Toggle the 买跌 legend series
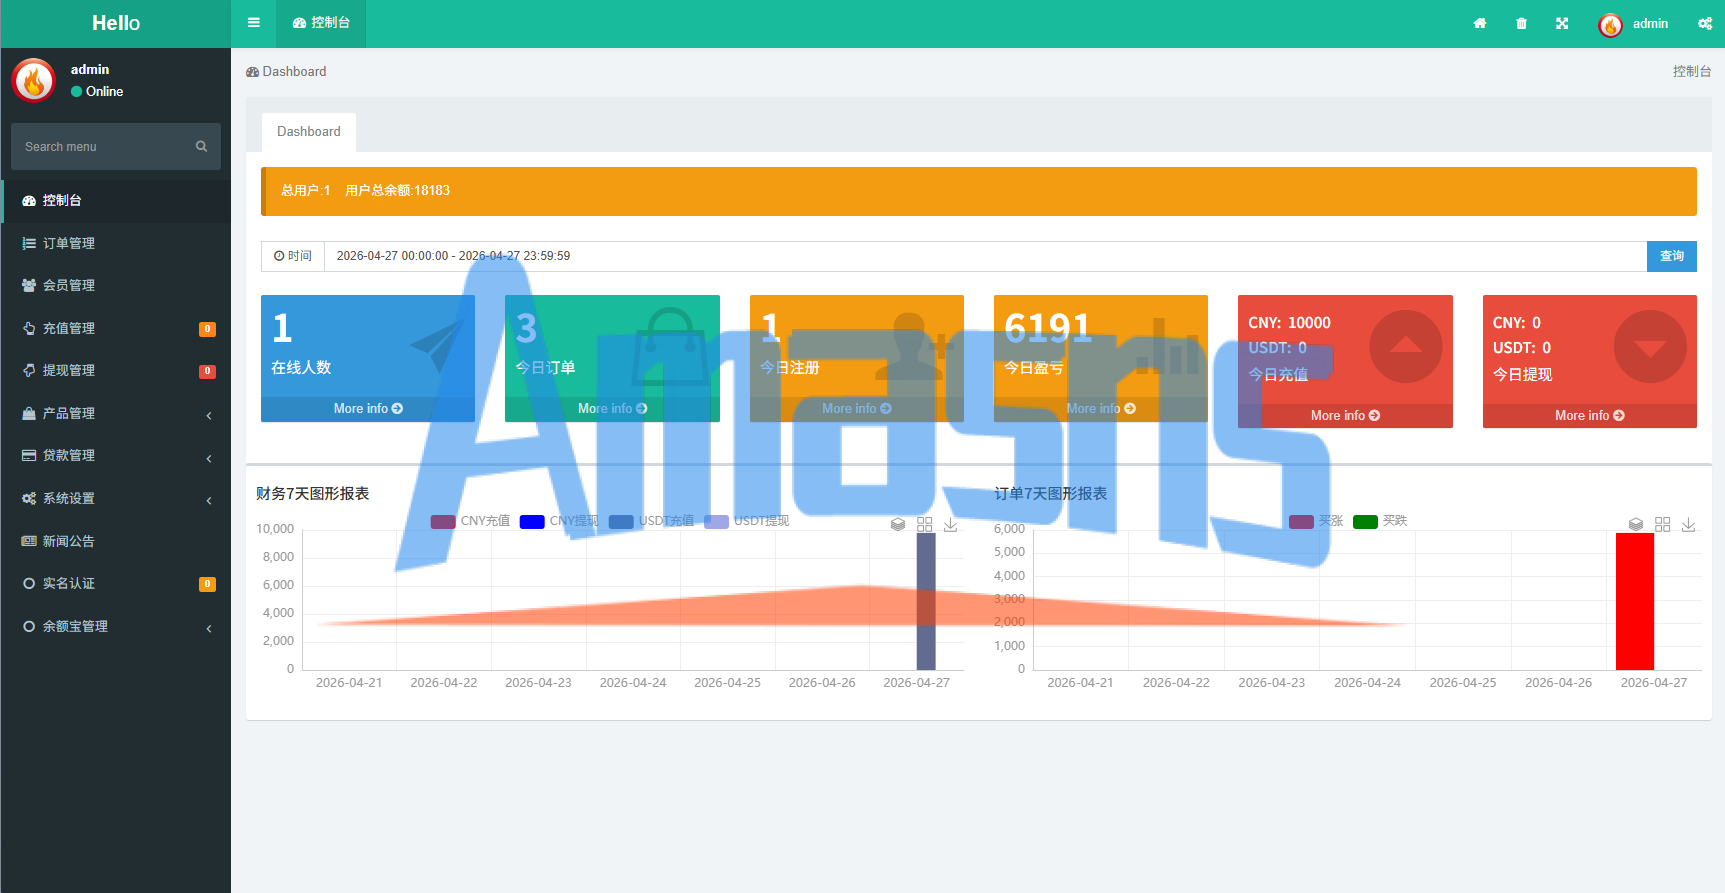This screenshot has width=1725, height=893. coord(1380,521)
